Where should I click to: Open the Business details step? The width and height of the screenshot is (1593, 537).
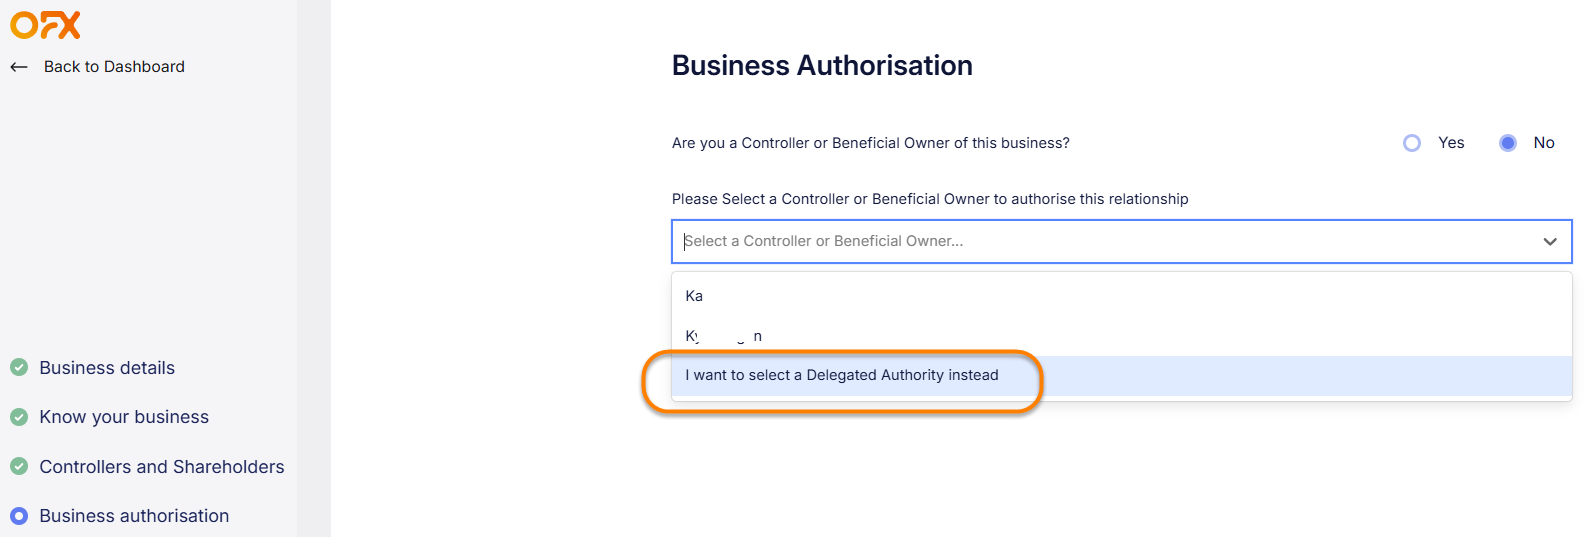pos(107,368)
